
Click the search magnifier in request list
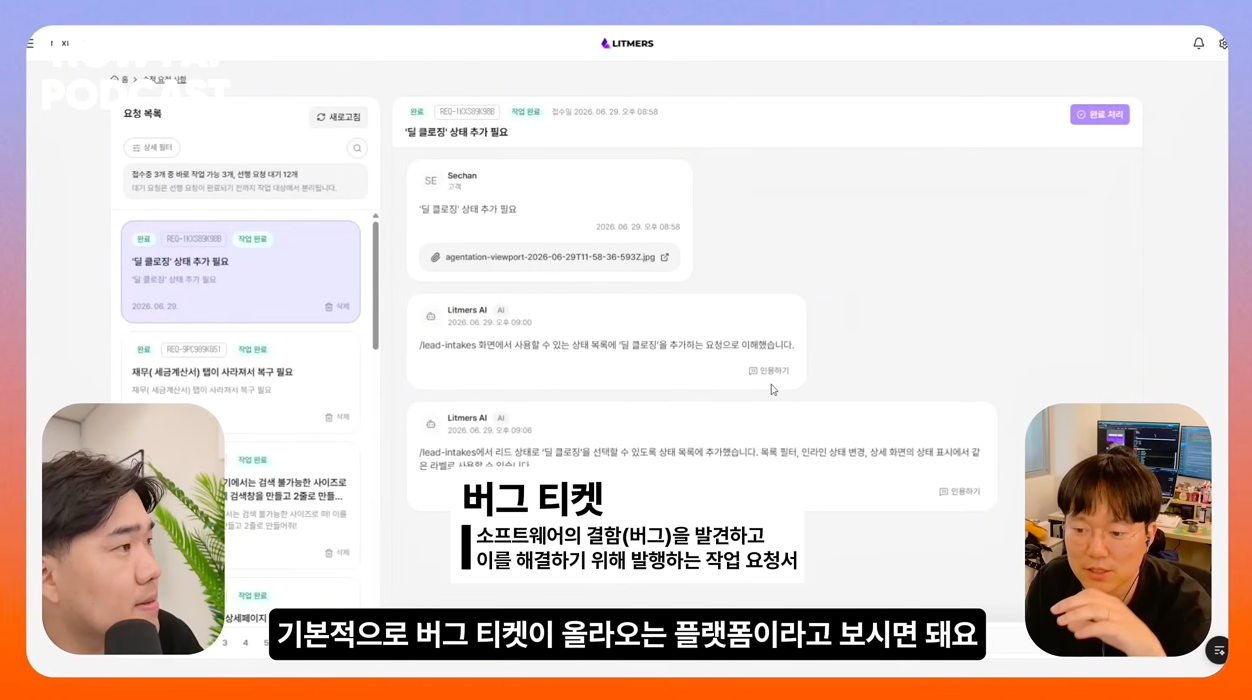click(357, 148)
